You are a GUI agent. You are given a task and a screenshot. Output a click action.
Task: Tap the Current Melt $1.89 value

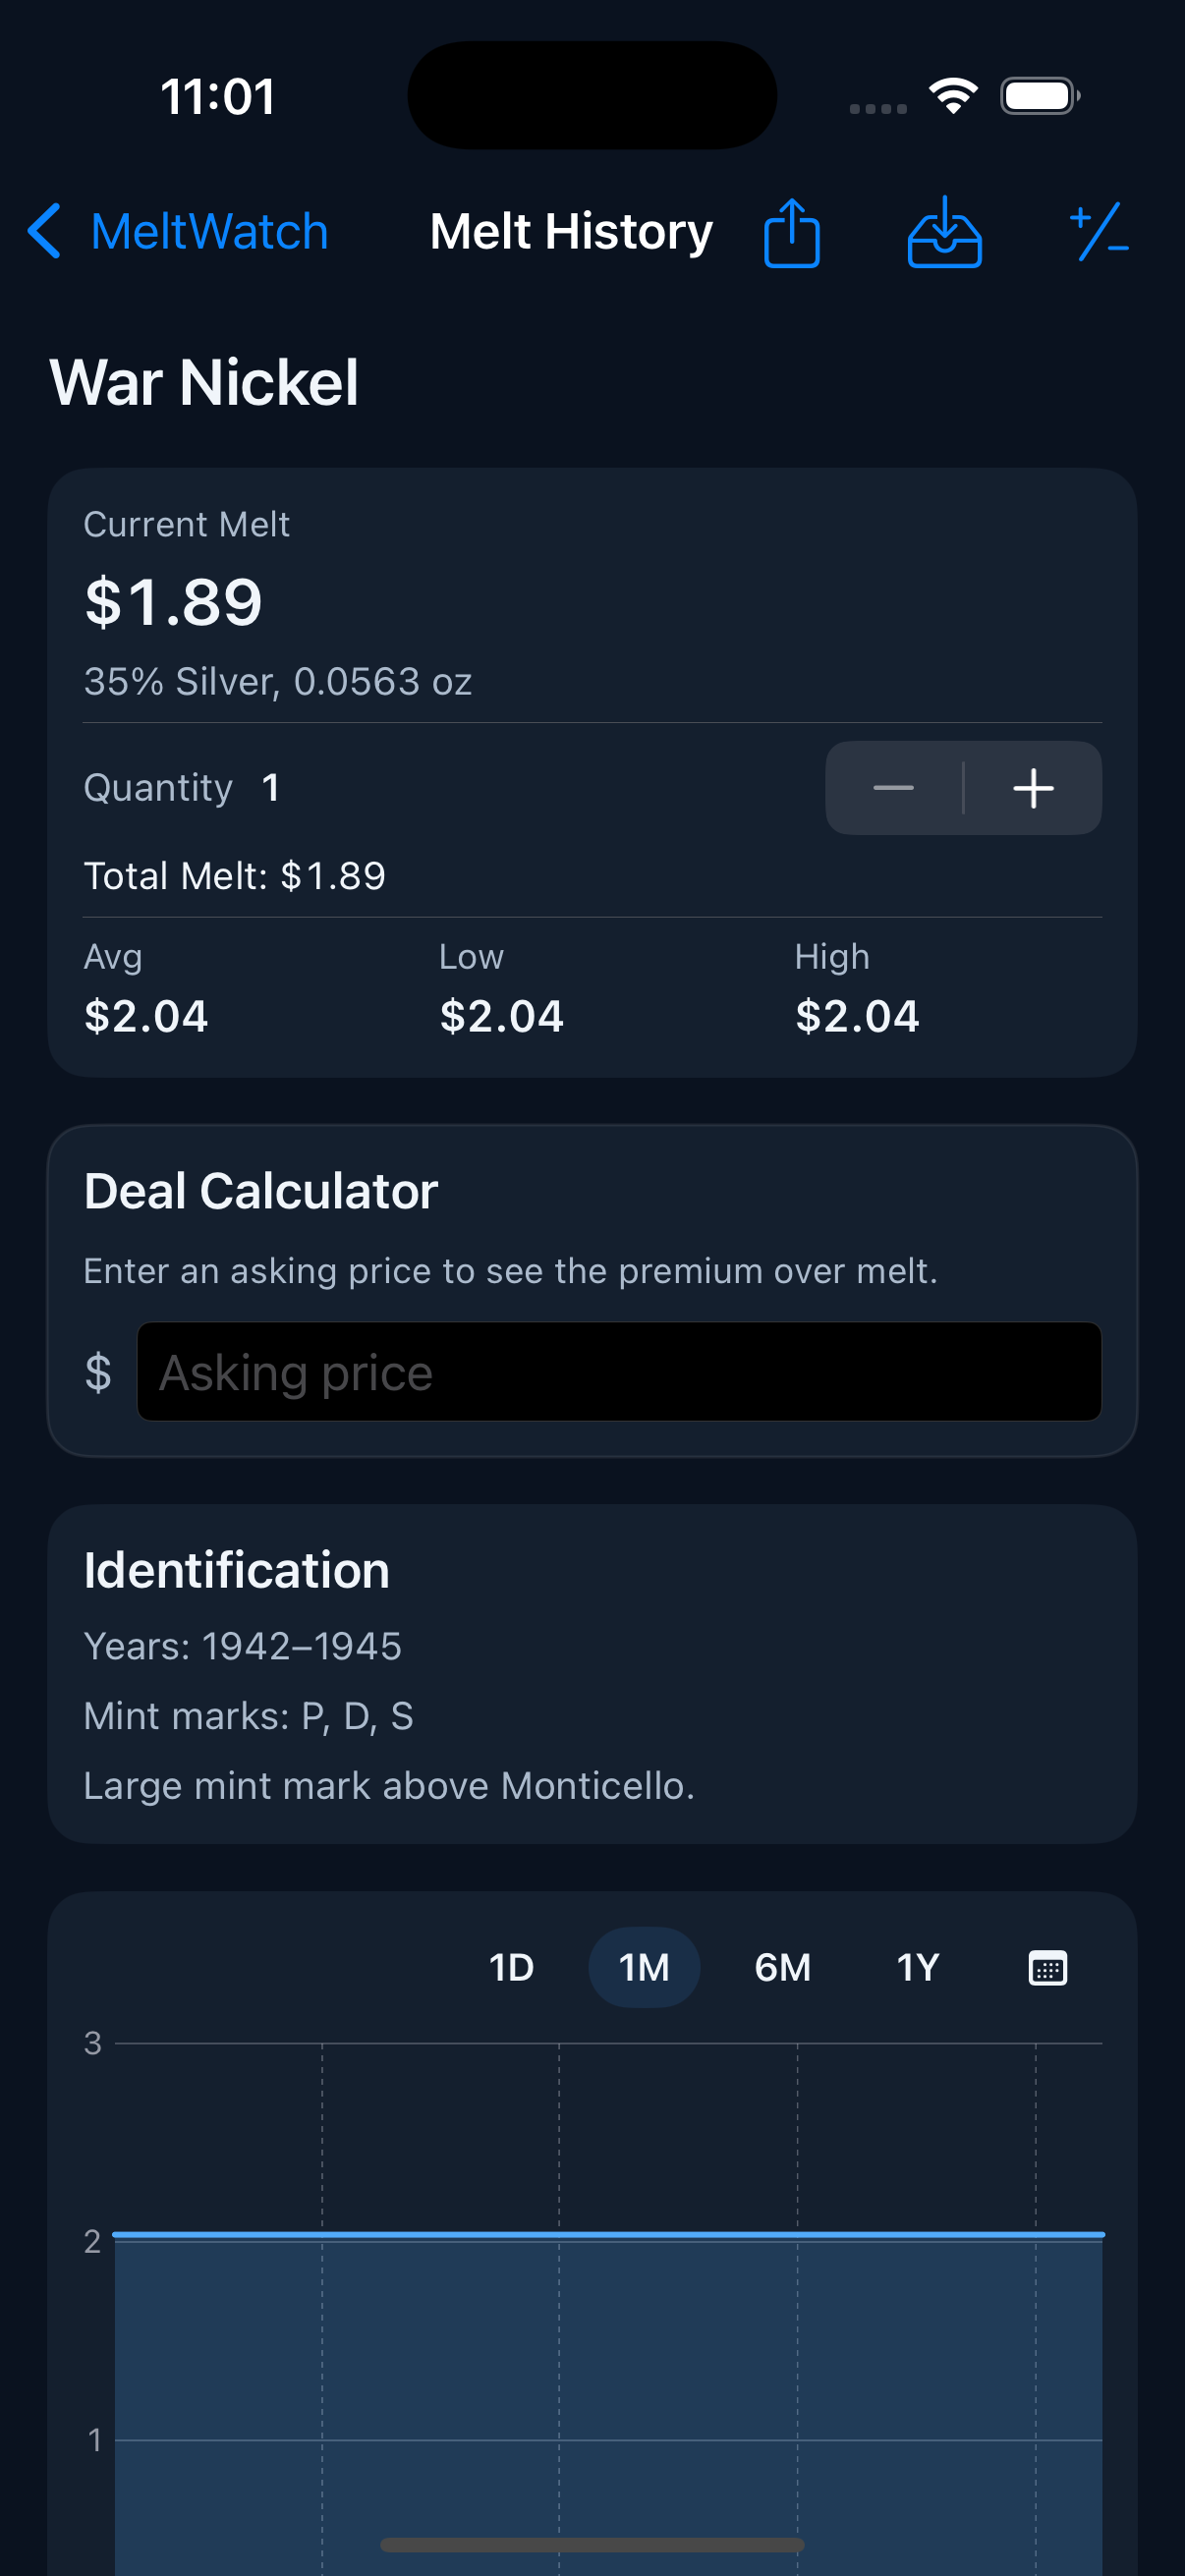tap(173, 602)
